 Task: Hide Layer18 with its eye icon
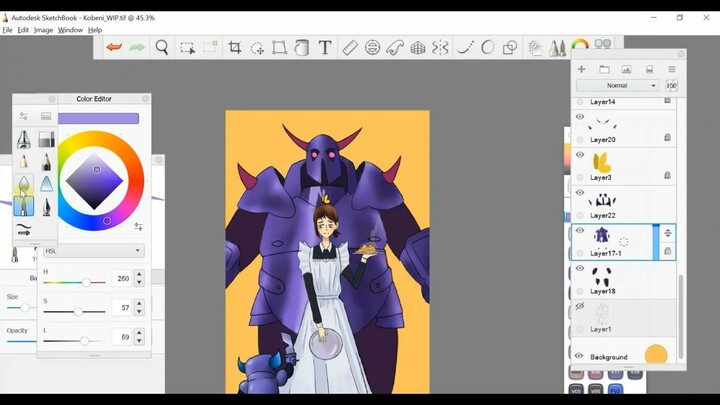[x=579, y=268]
